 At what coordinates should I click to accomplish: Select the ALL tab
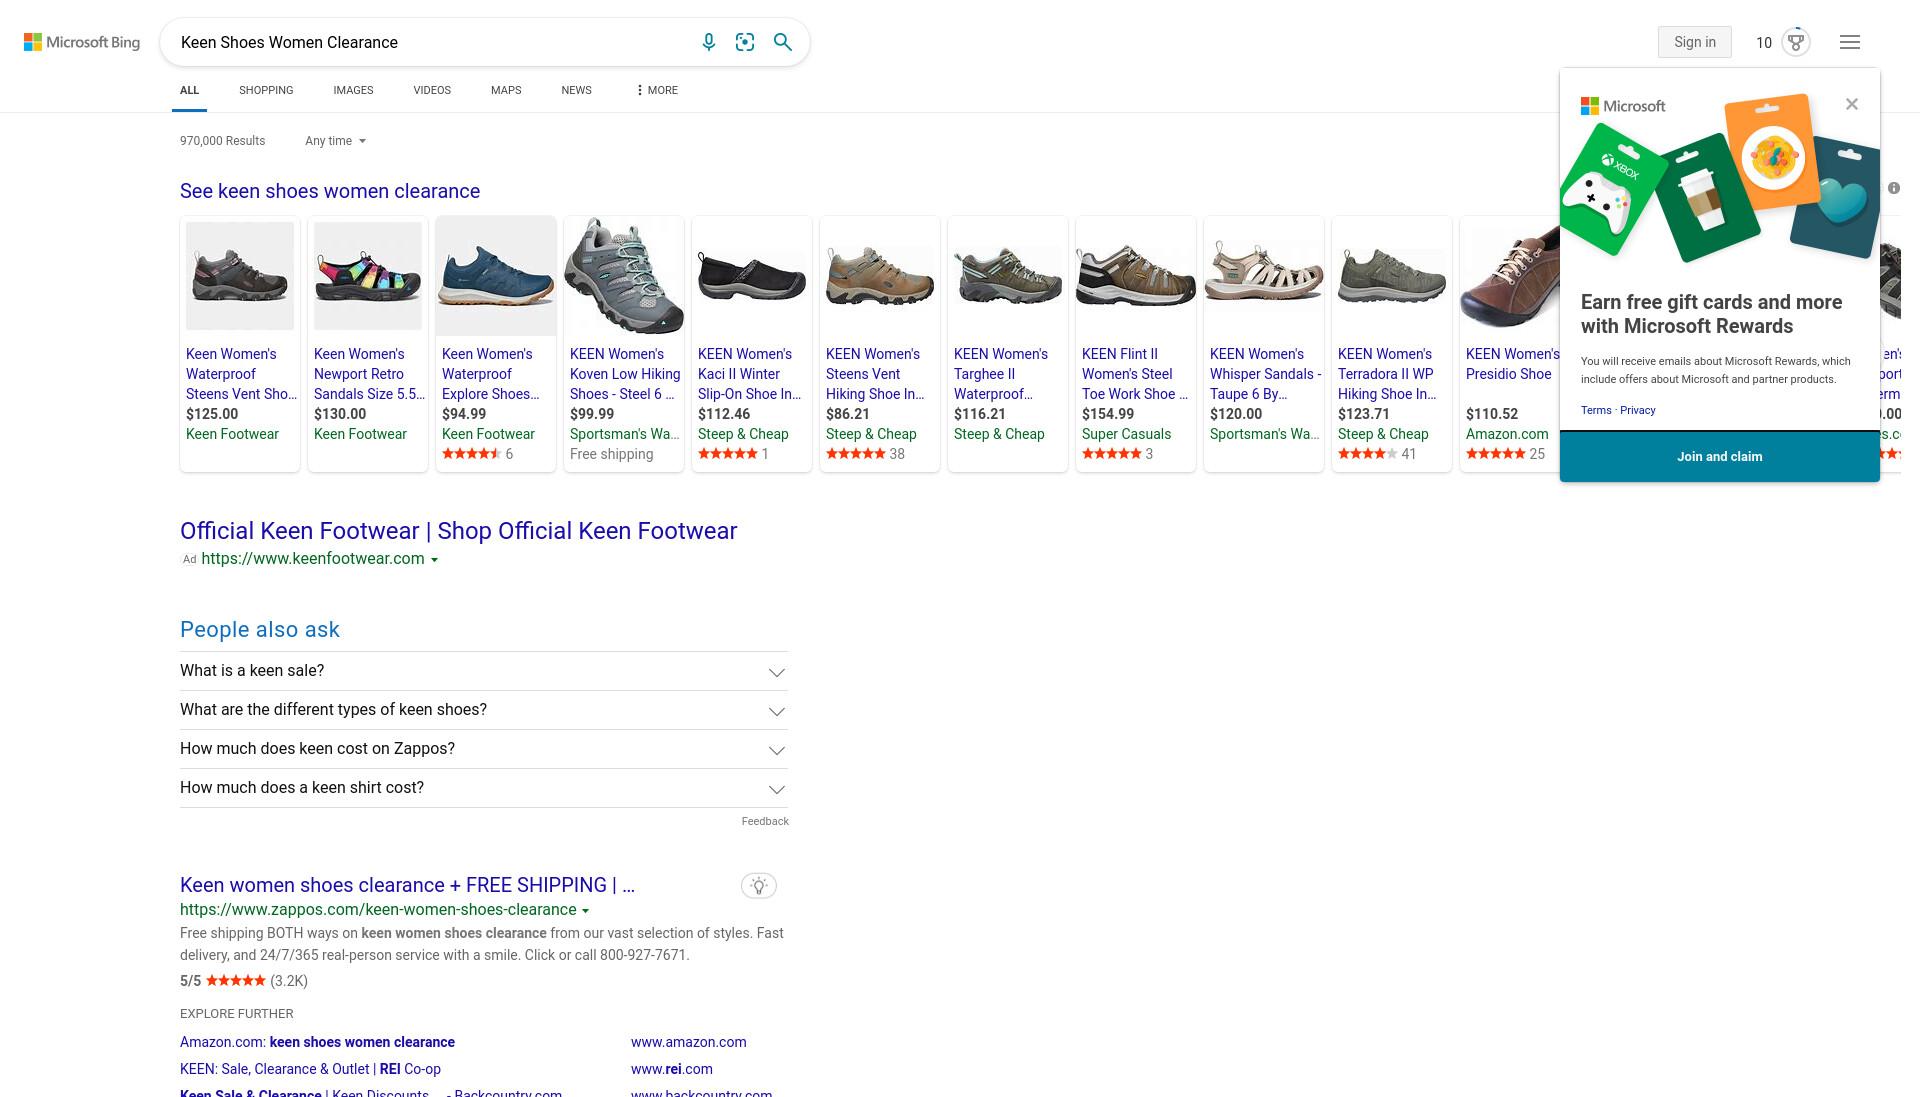click(189, 90)
